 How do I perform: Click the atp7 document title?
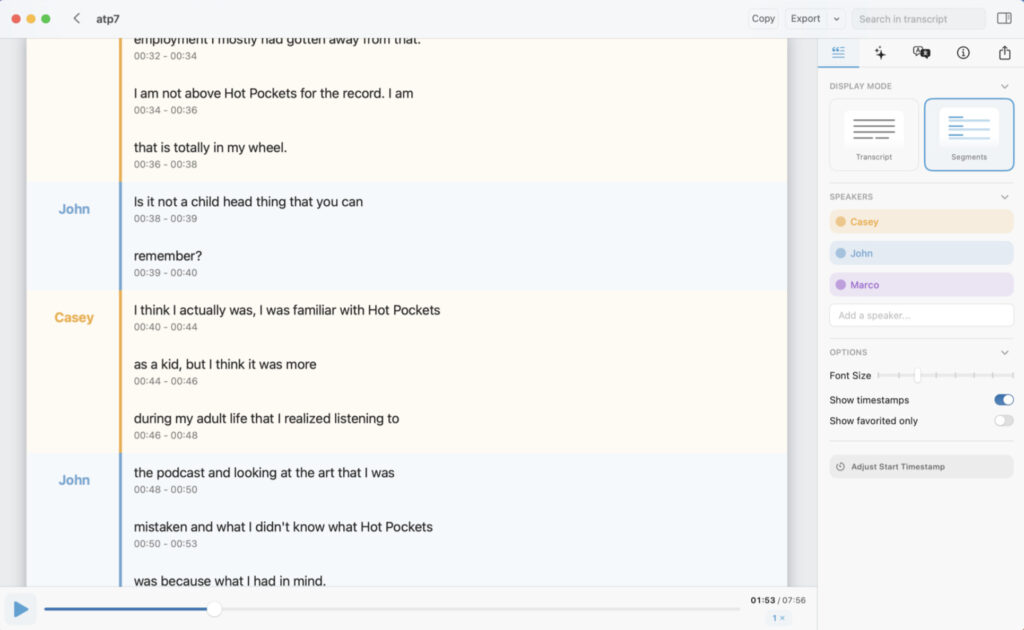point(108,19)
